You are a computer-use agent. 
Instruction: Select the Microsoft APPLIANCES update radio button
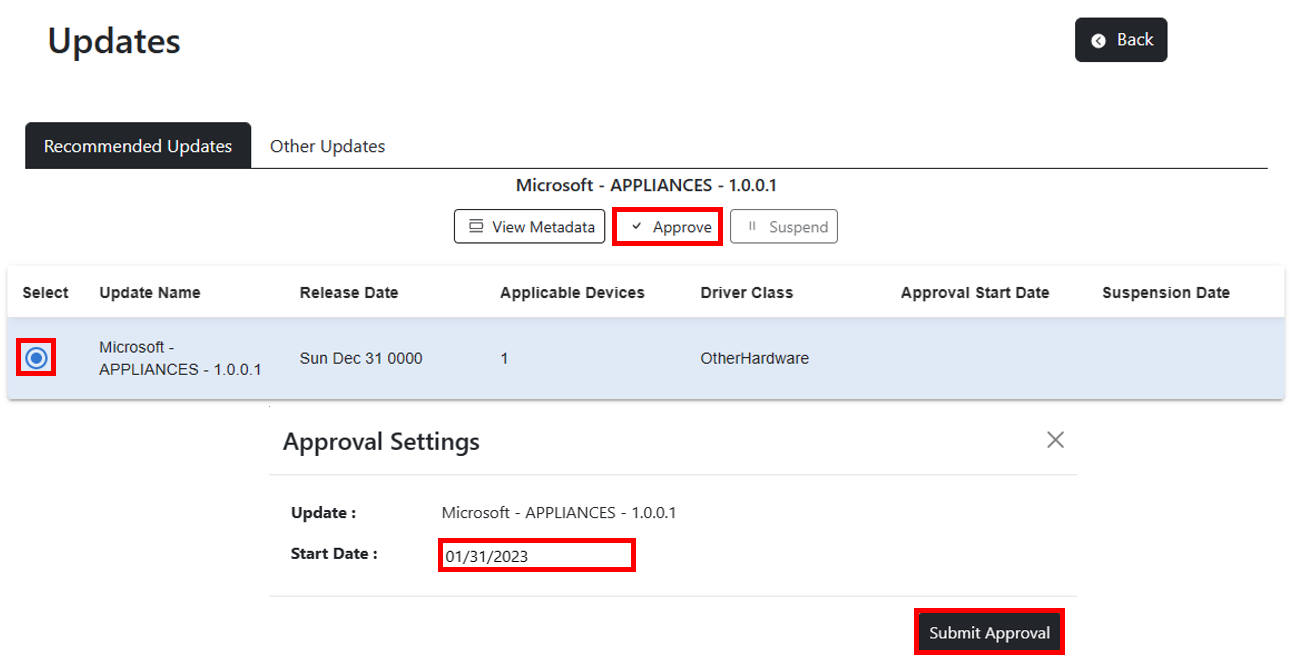pos(36,358)
